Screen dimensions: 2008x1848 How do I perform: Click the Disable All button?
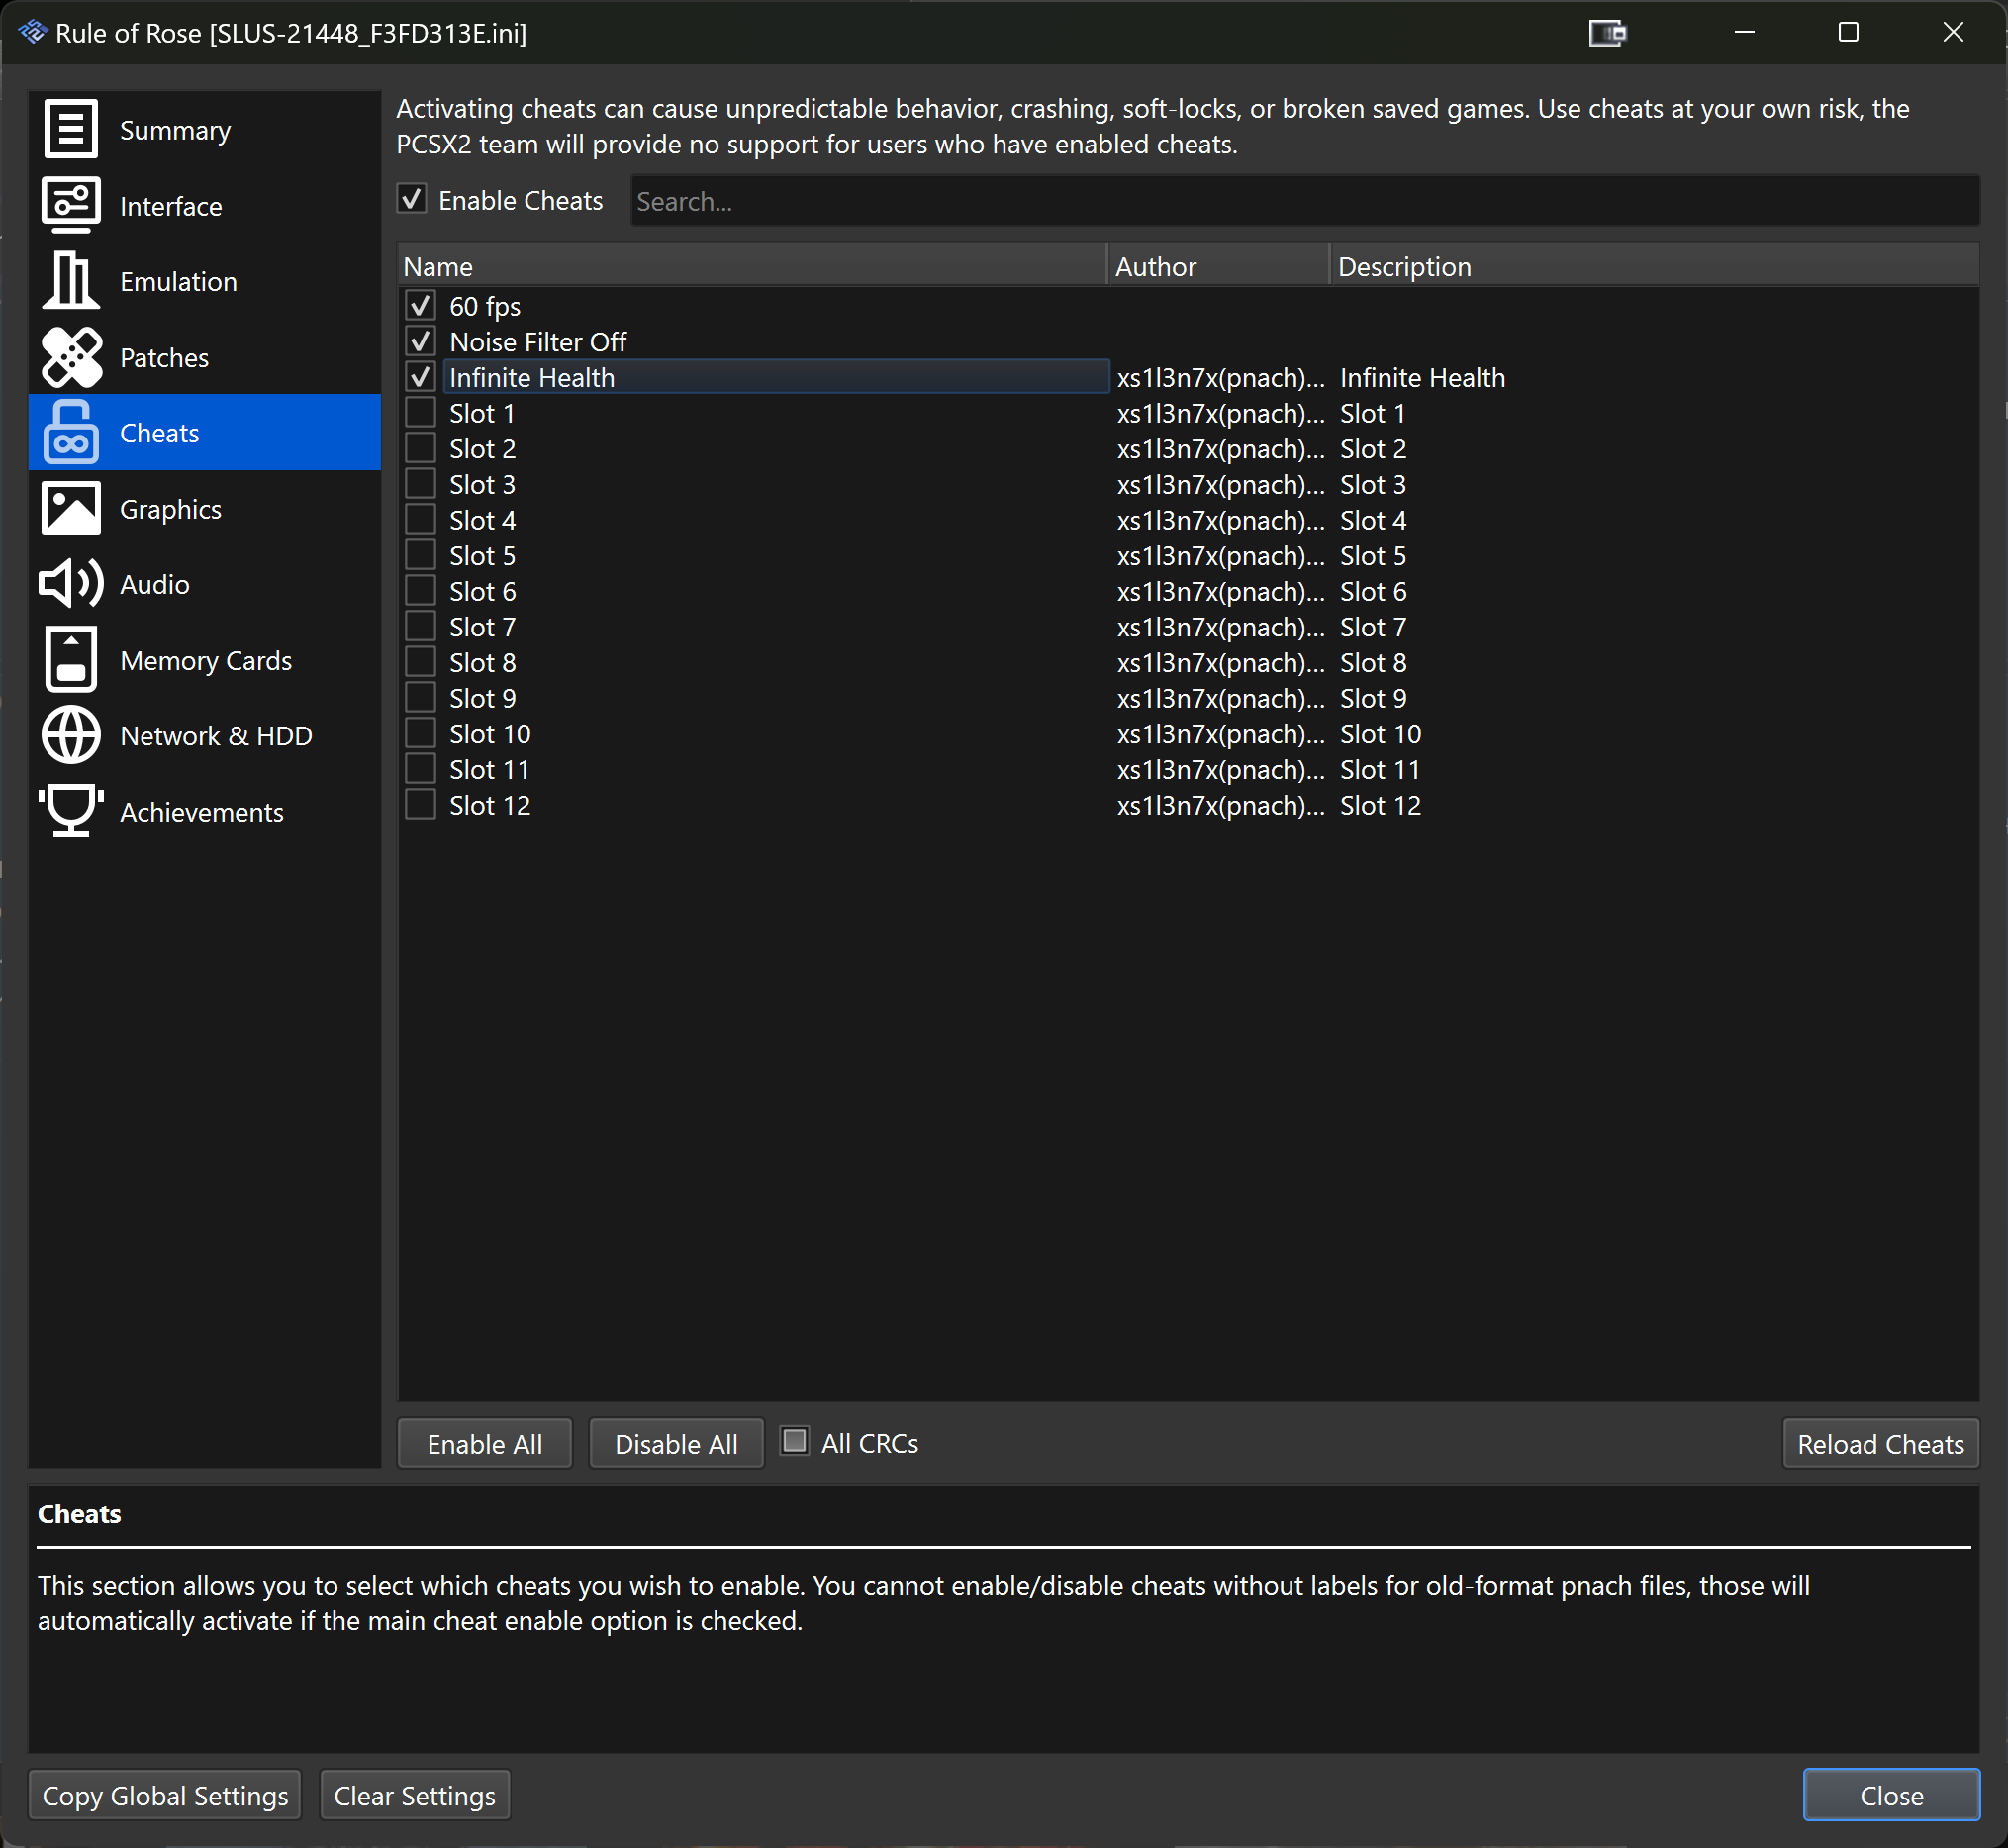(676, 1444)
